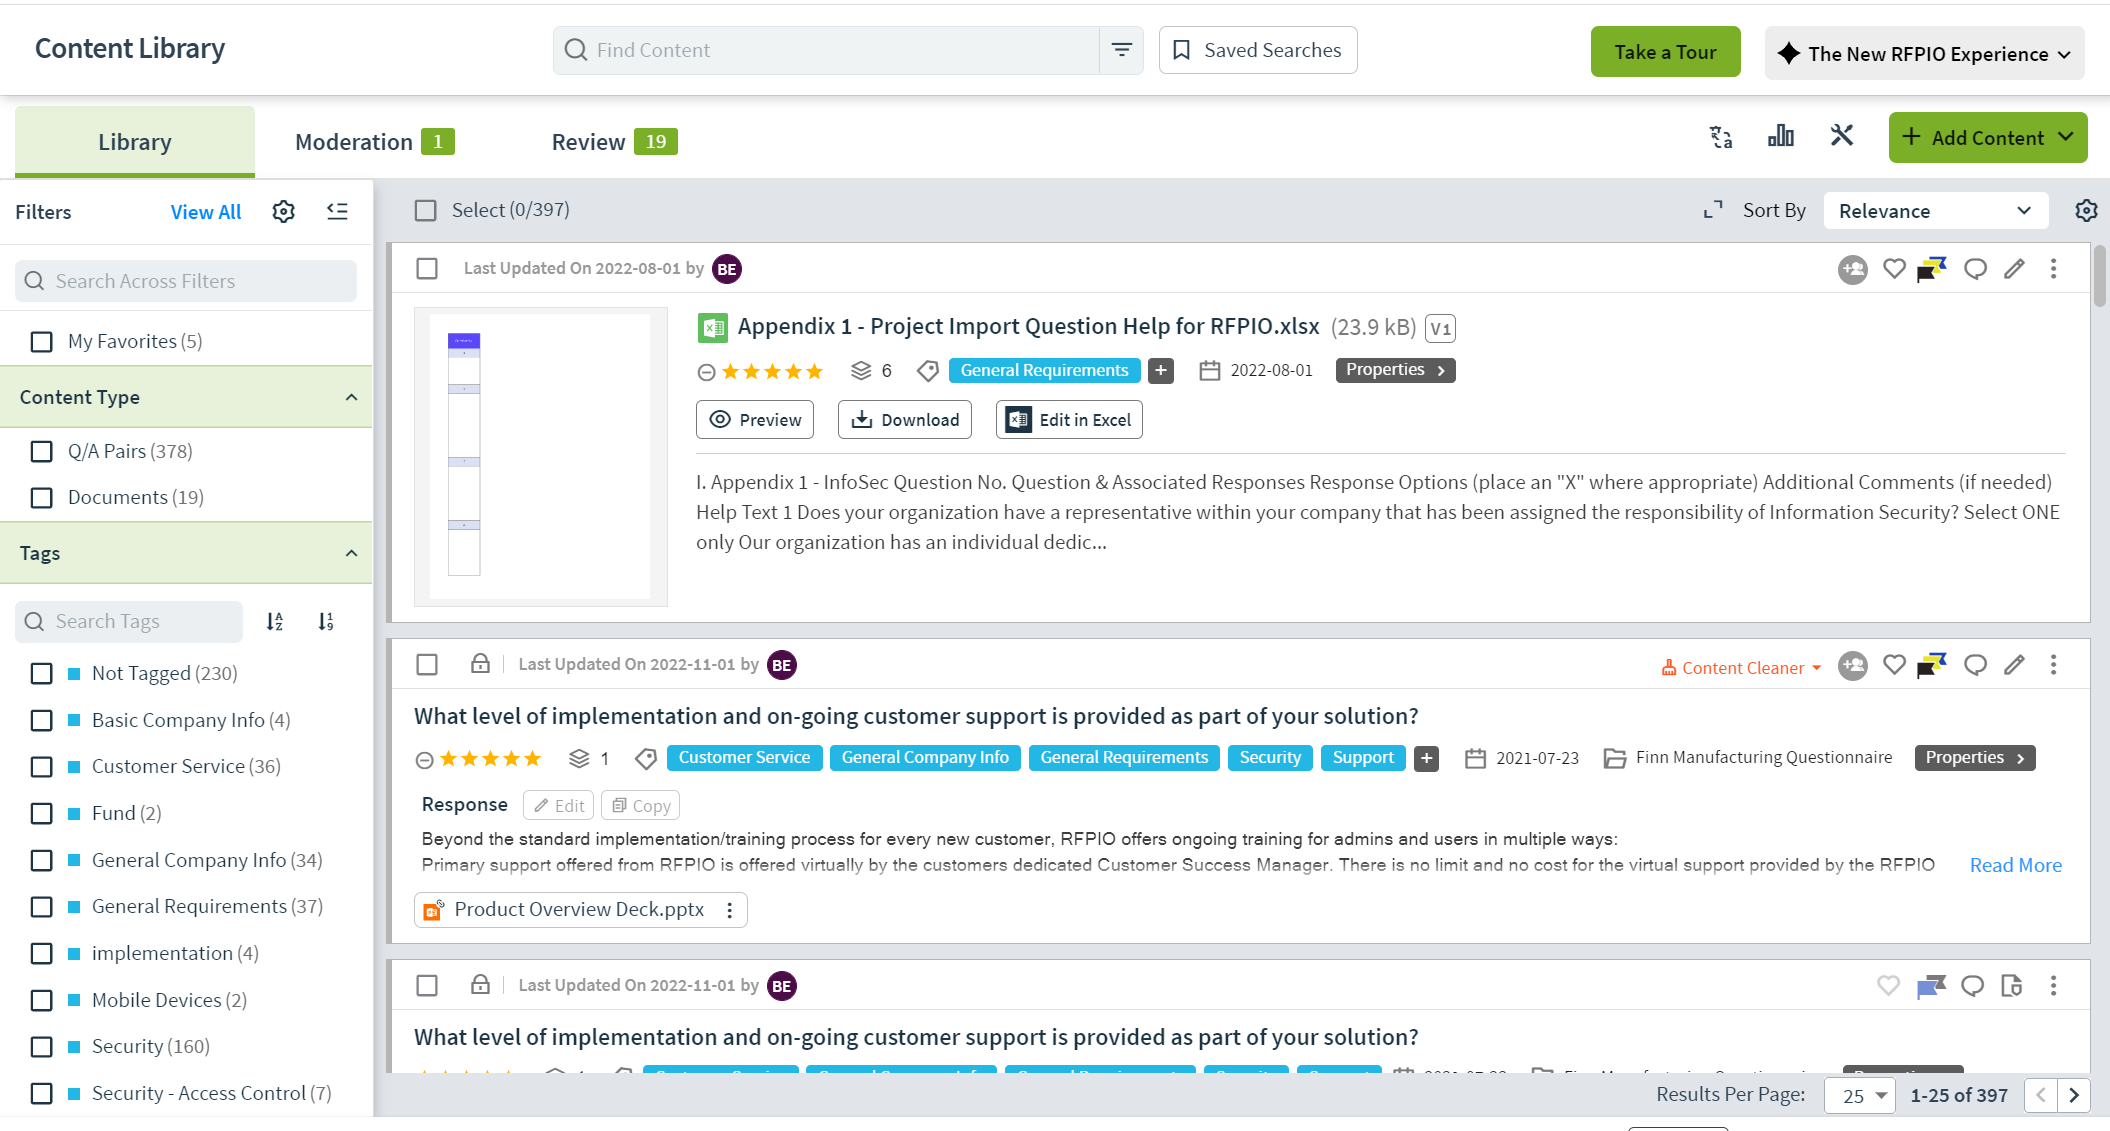
Task: Click the Search Across Filters field
Action: click(x=186, y=281)
